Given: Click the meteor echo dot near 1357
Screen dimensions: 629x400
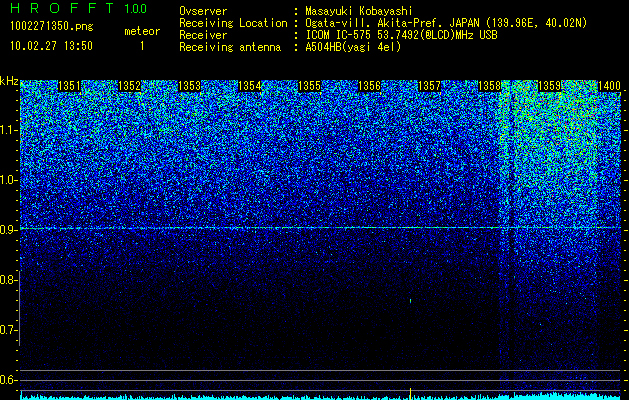Looking at the screenshot, I should click(x=410, y=300).
